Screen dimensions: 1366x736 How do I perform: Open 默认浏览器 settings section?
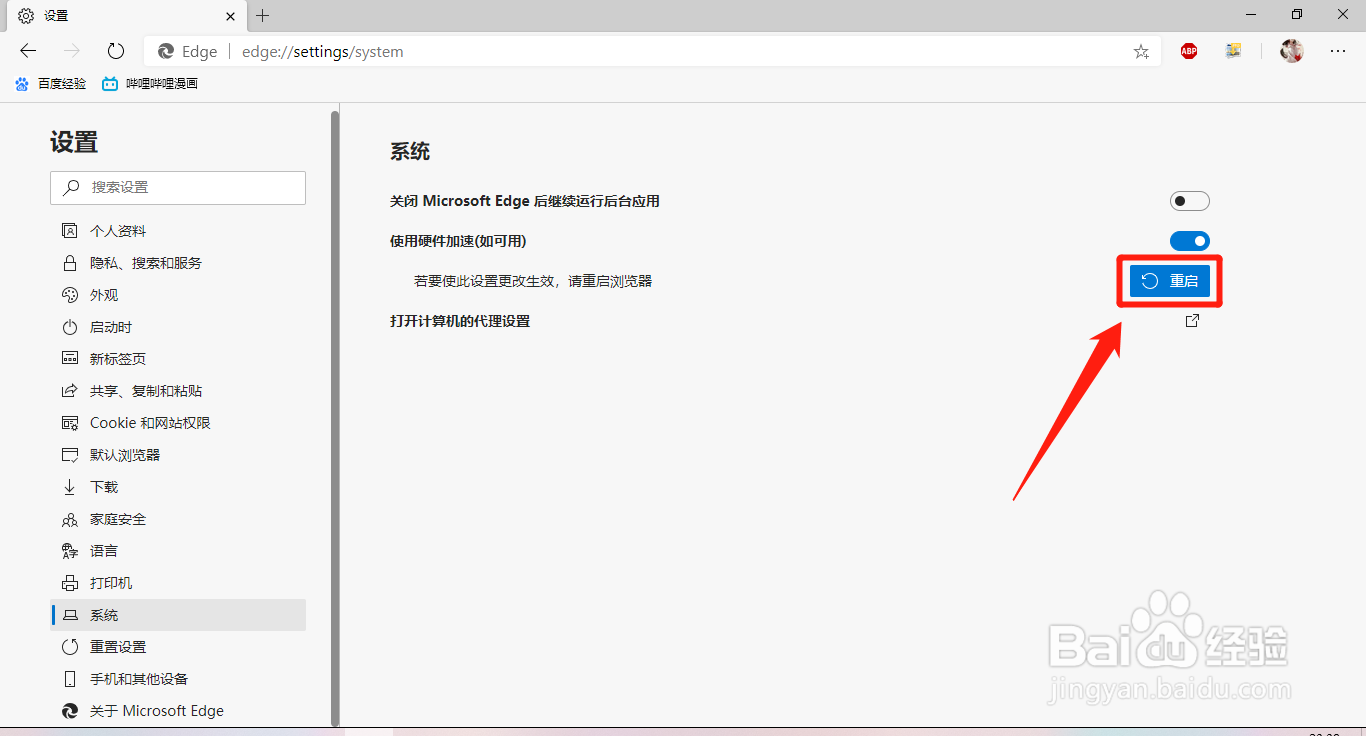tap(178, 455)
